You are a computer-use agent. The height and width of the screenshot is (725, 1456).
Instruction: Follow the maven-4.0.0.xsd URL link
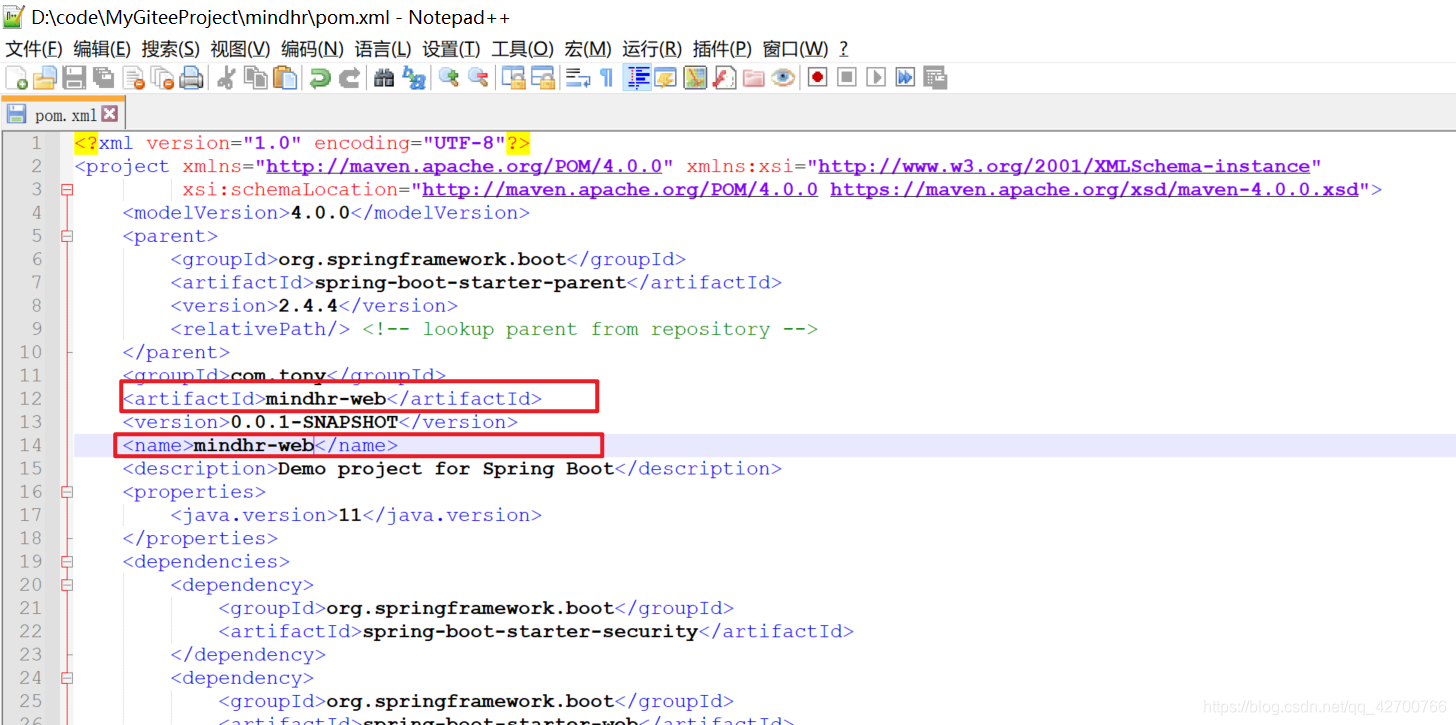[x=1094, y=189]
